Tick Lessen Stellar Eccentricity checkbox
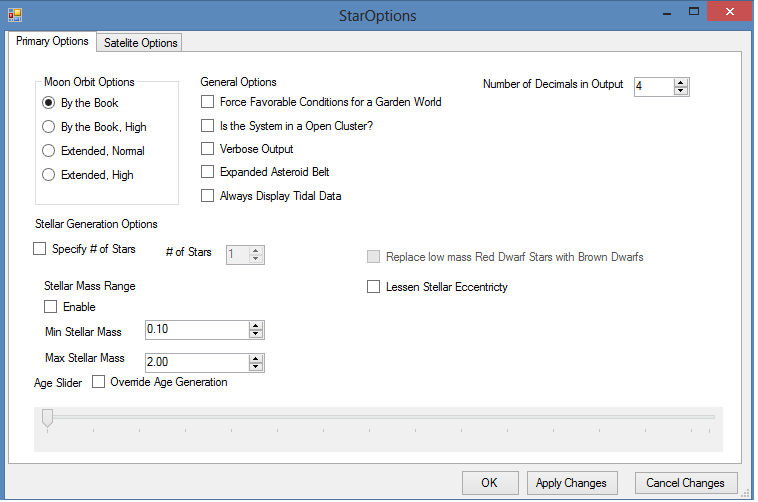 click(x=374, y=287)
